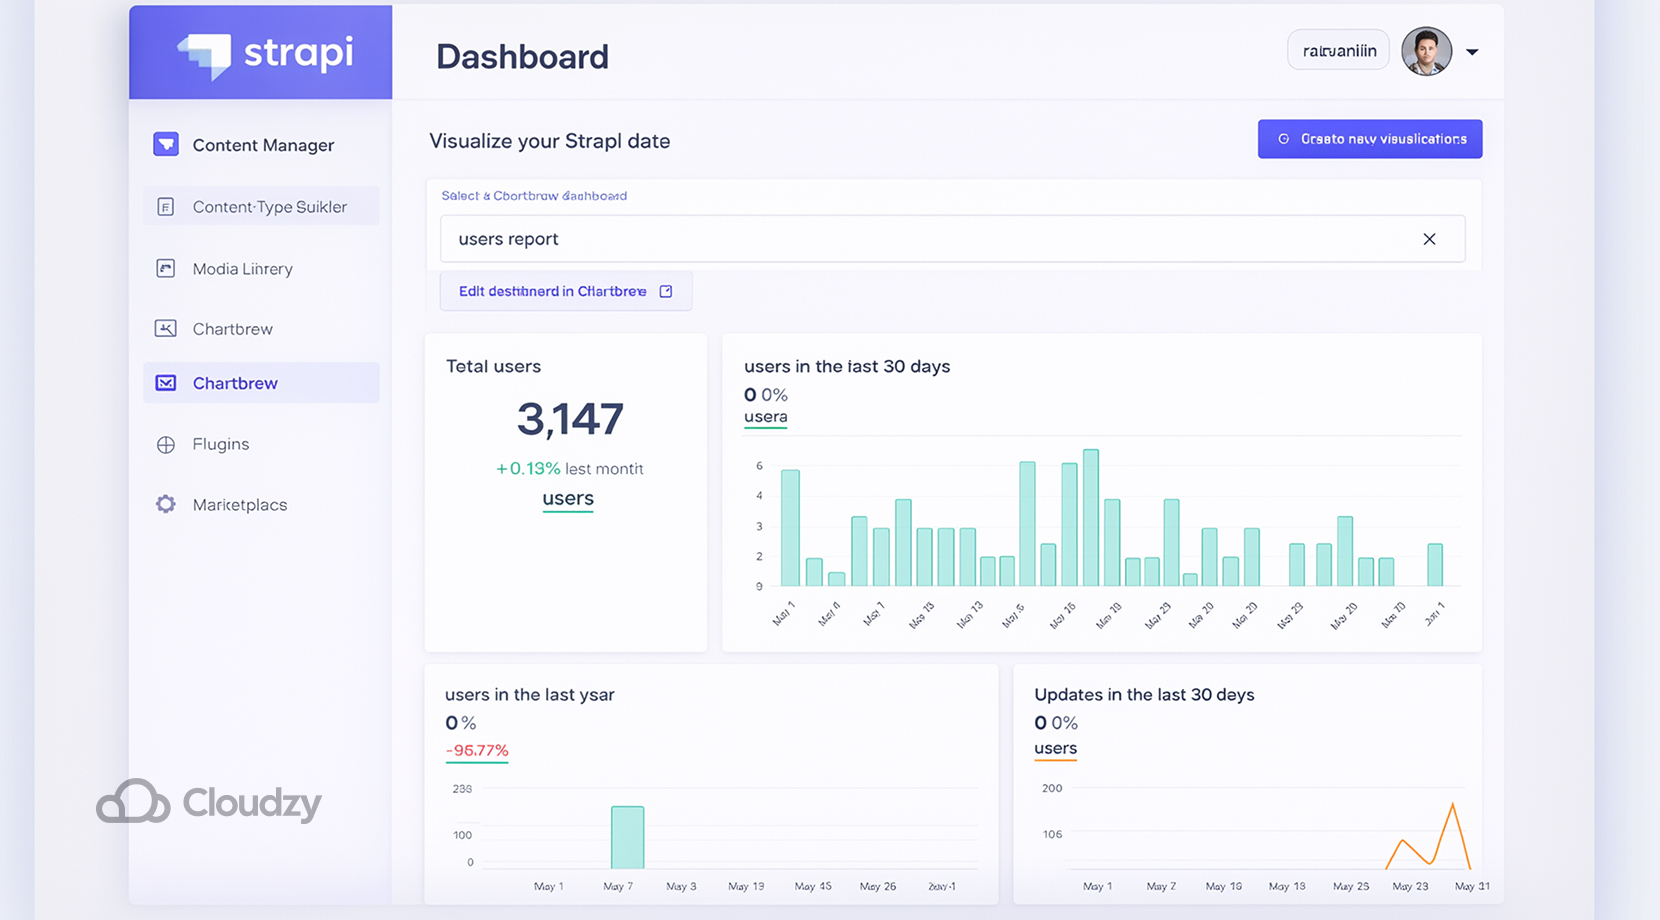Select the highlighted Chartbrew plugin icon

click(166, 382)
